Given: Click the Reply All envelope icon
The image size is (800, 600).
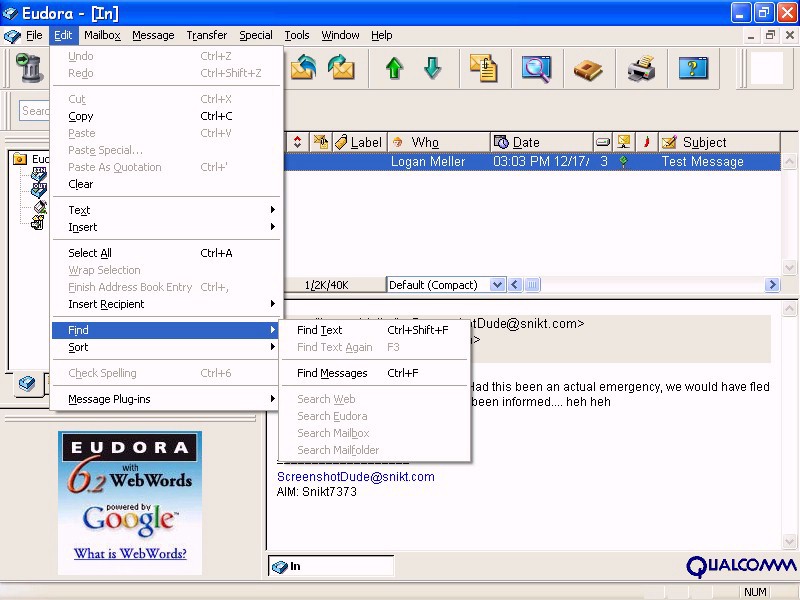Looking at the screenshot, I should pos(303,68).
